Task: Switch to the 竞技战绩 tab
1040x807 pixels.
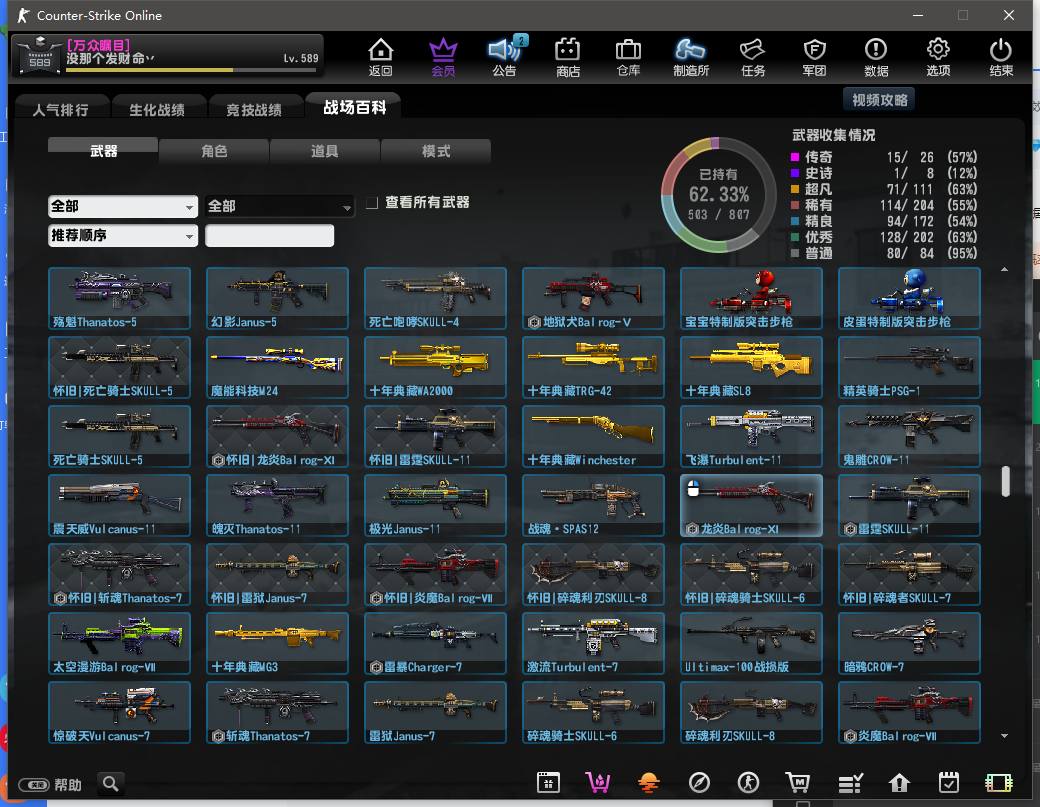Action: 254,109
